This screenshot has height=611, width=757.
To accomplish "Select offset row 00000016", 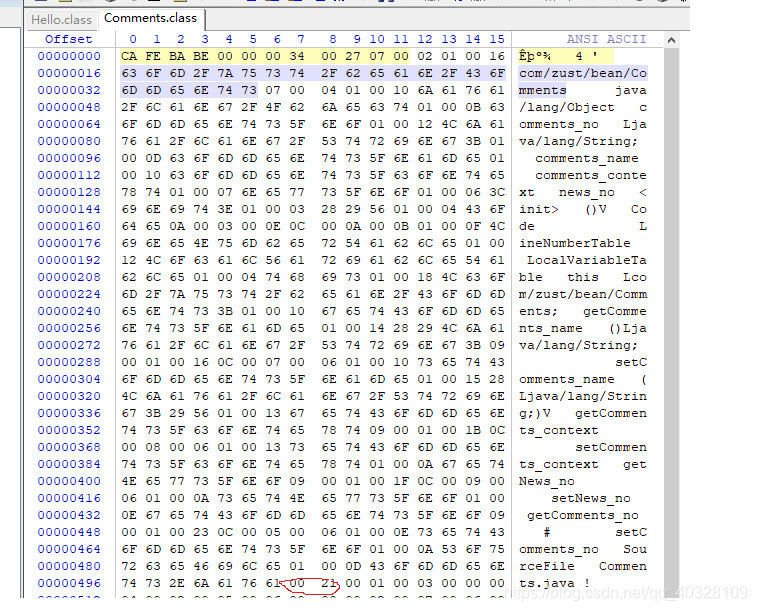I will pos(69,73).
